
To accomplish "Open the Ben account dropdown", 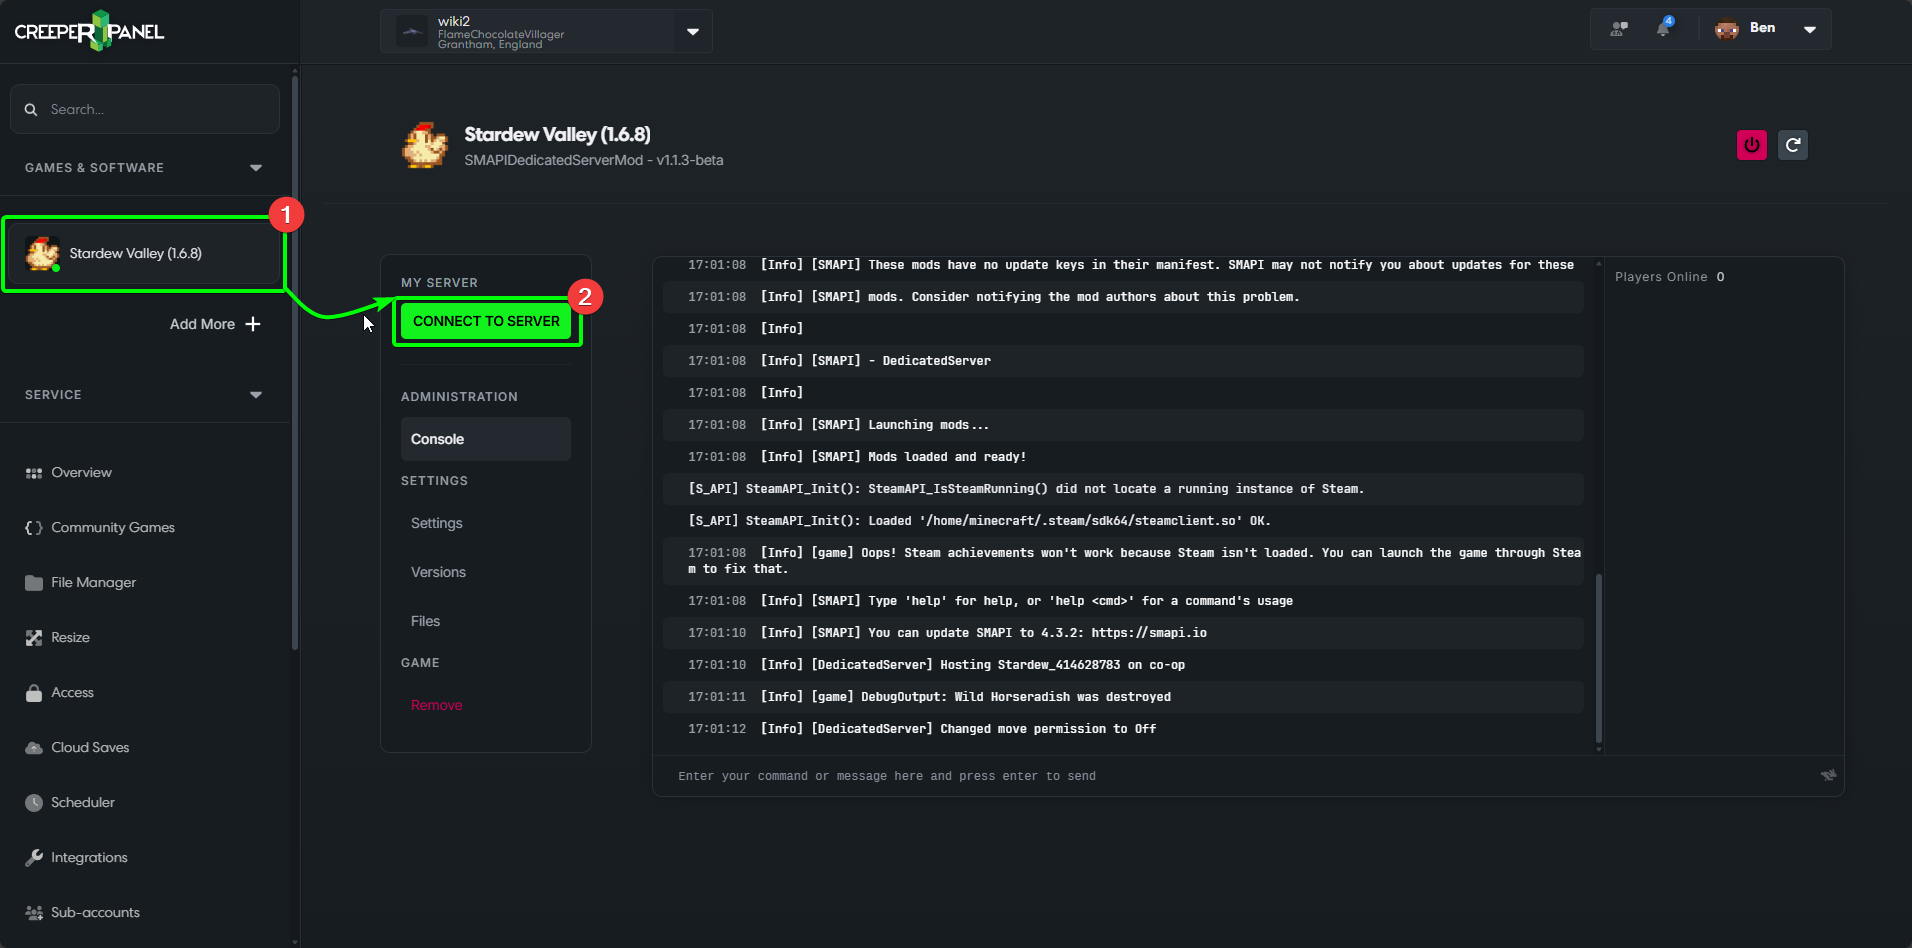I will click(x=1809, y=29).
